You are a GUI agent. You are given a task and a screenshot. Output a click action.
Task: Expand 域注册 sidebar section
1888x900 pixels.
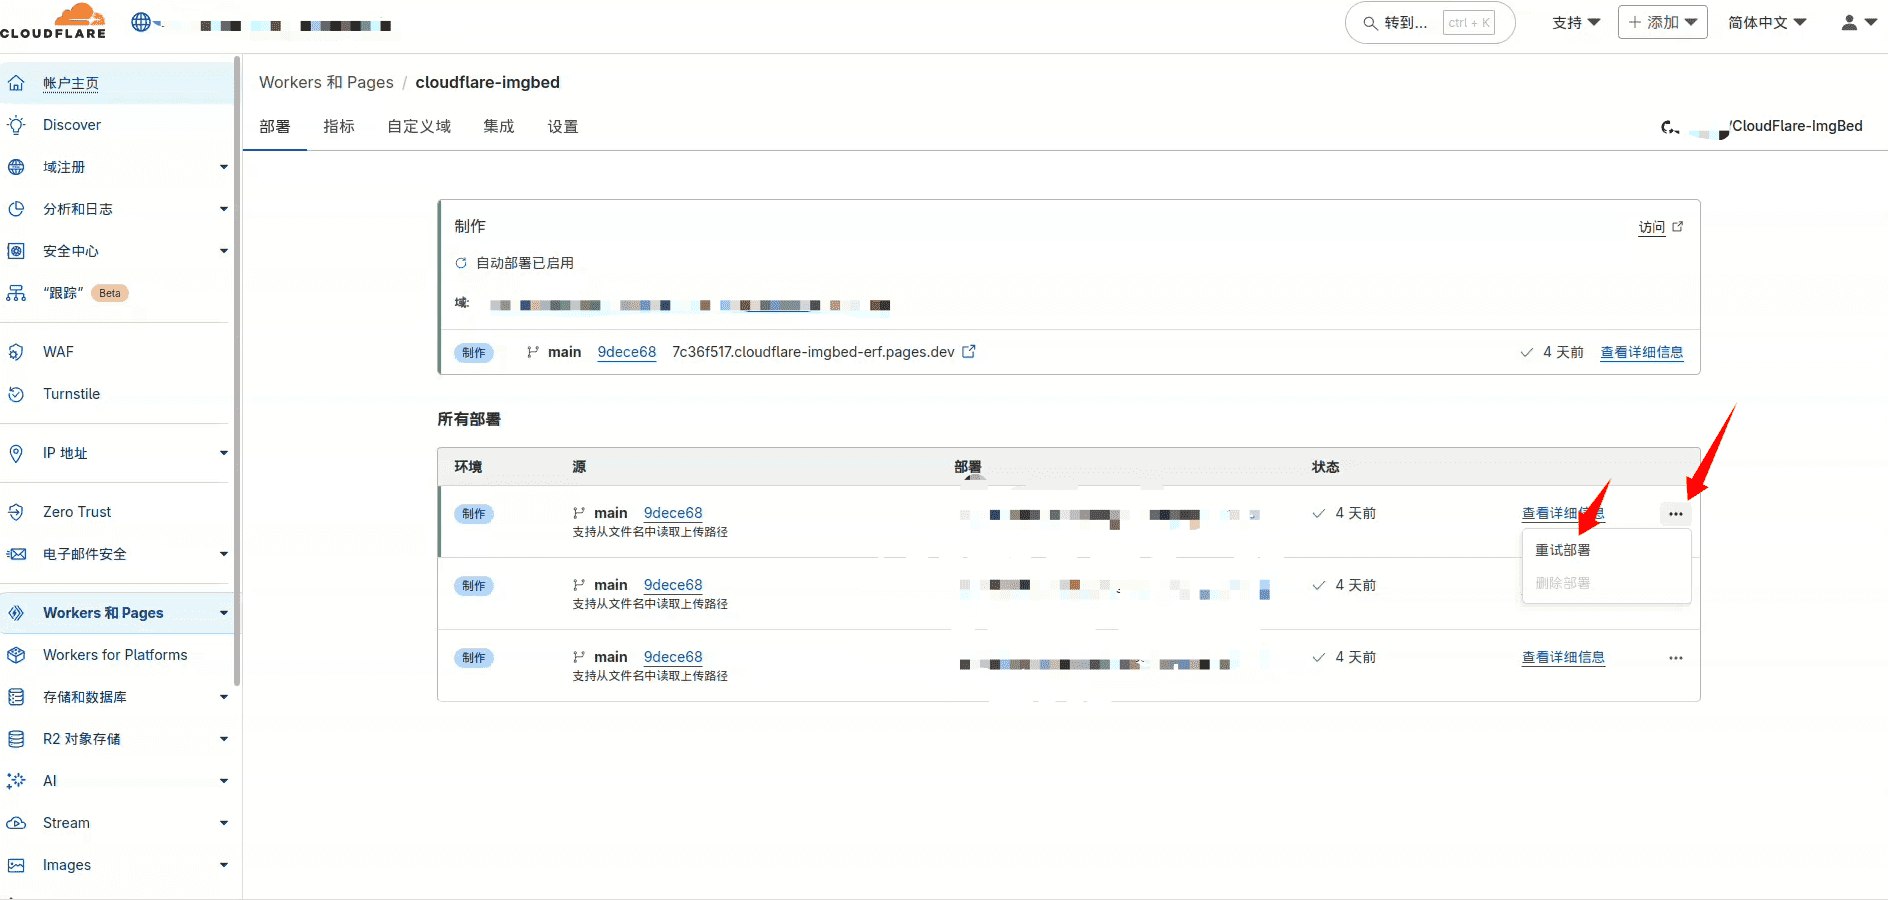click(224, 167)
